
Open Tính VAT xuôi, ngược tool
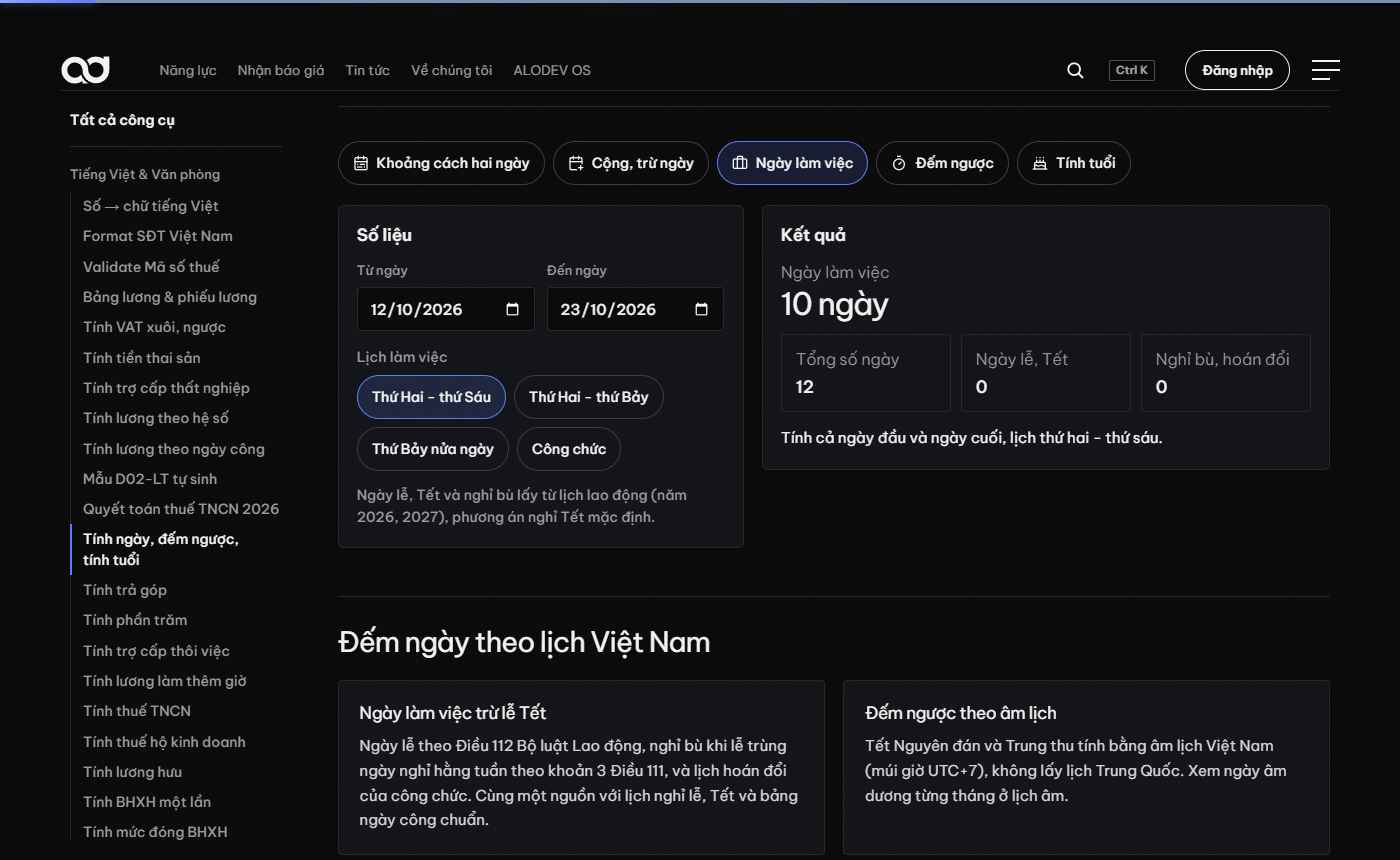[x=154, y=327]
